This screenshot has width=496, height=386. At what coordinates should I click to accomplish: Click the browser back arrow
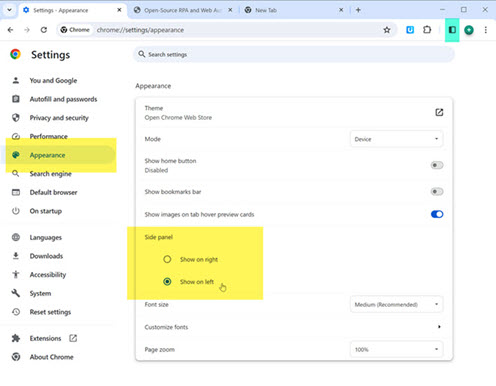[10, 30]
